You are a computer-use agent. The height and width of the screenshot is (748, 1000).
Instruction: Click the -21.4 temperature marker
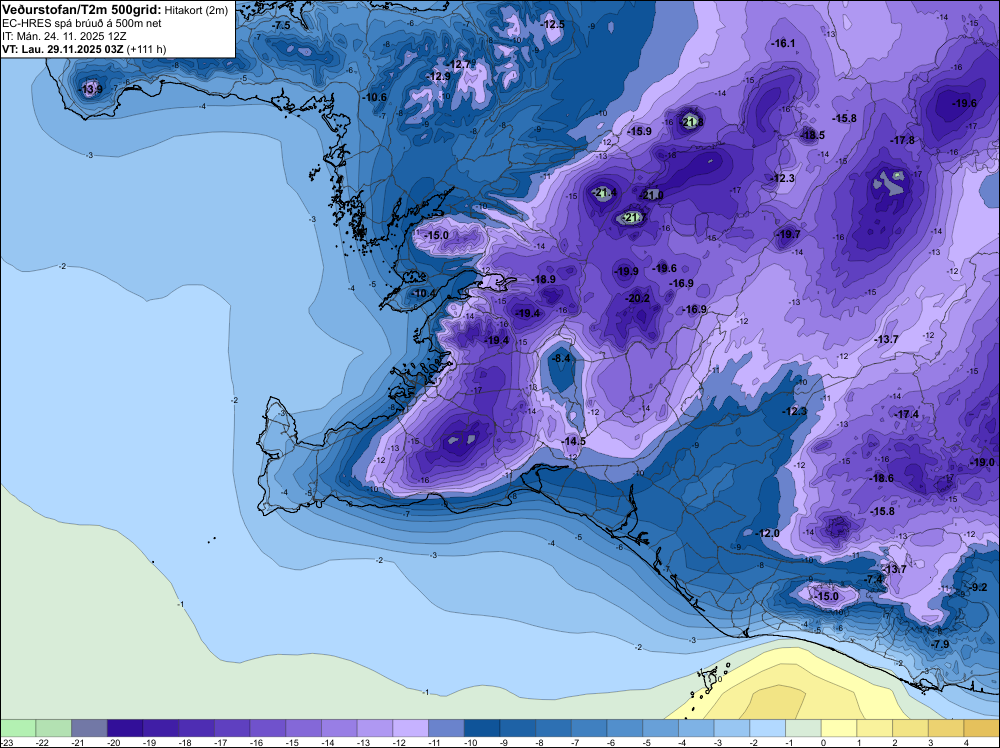pos(604,193)
